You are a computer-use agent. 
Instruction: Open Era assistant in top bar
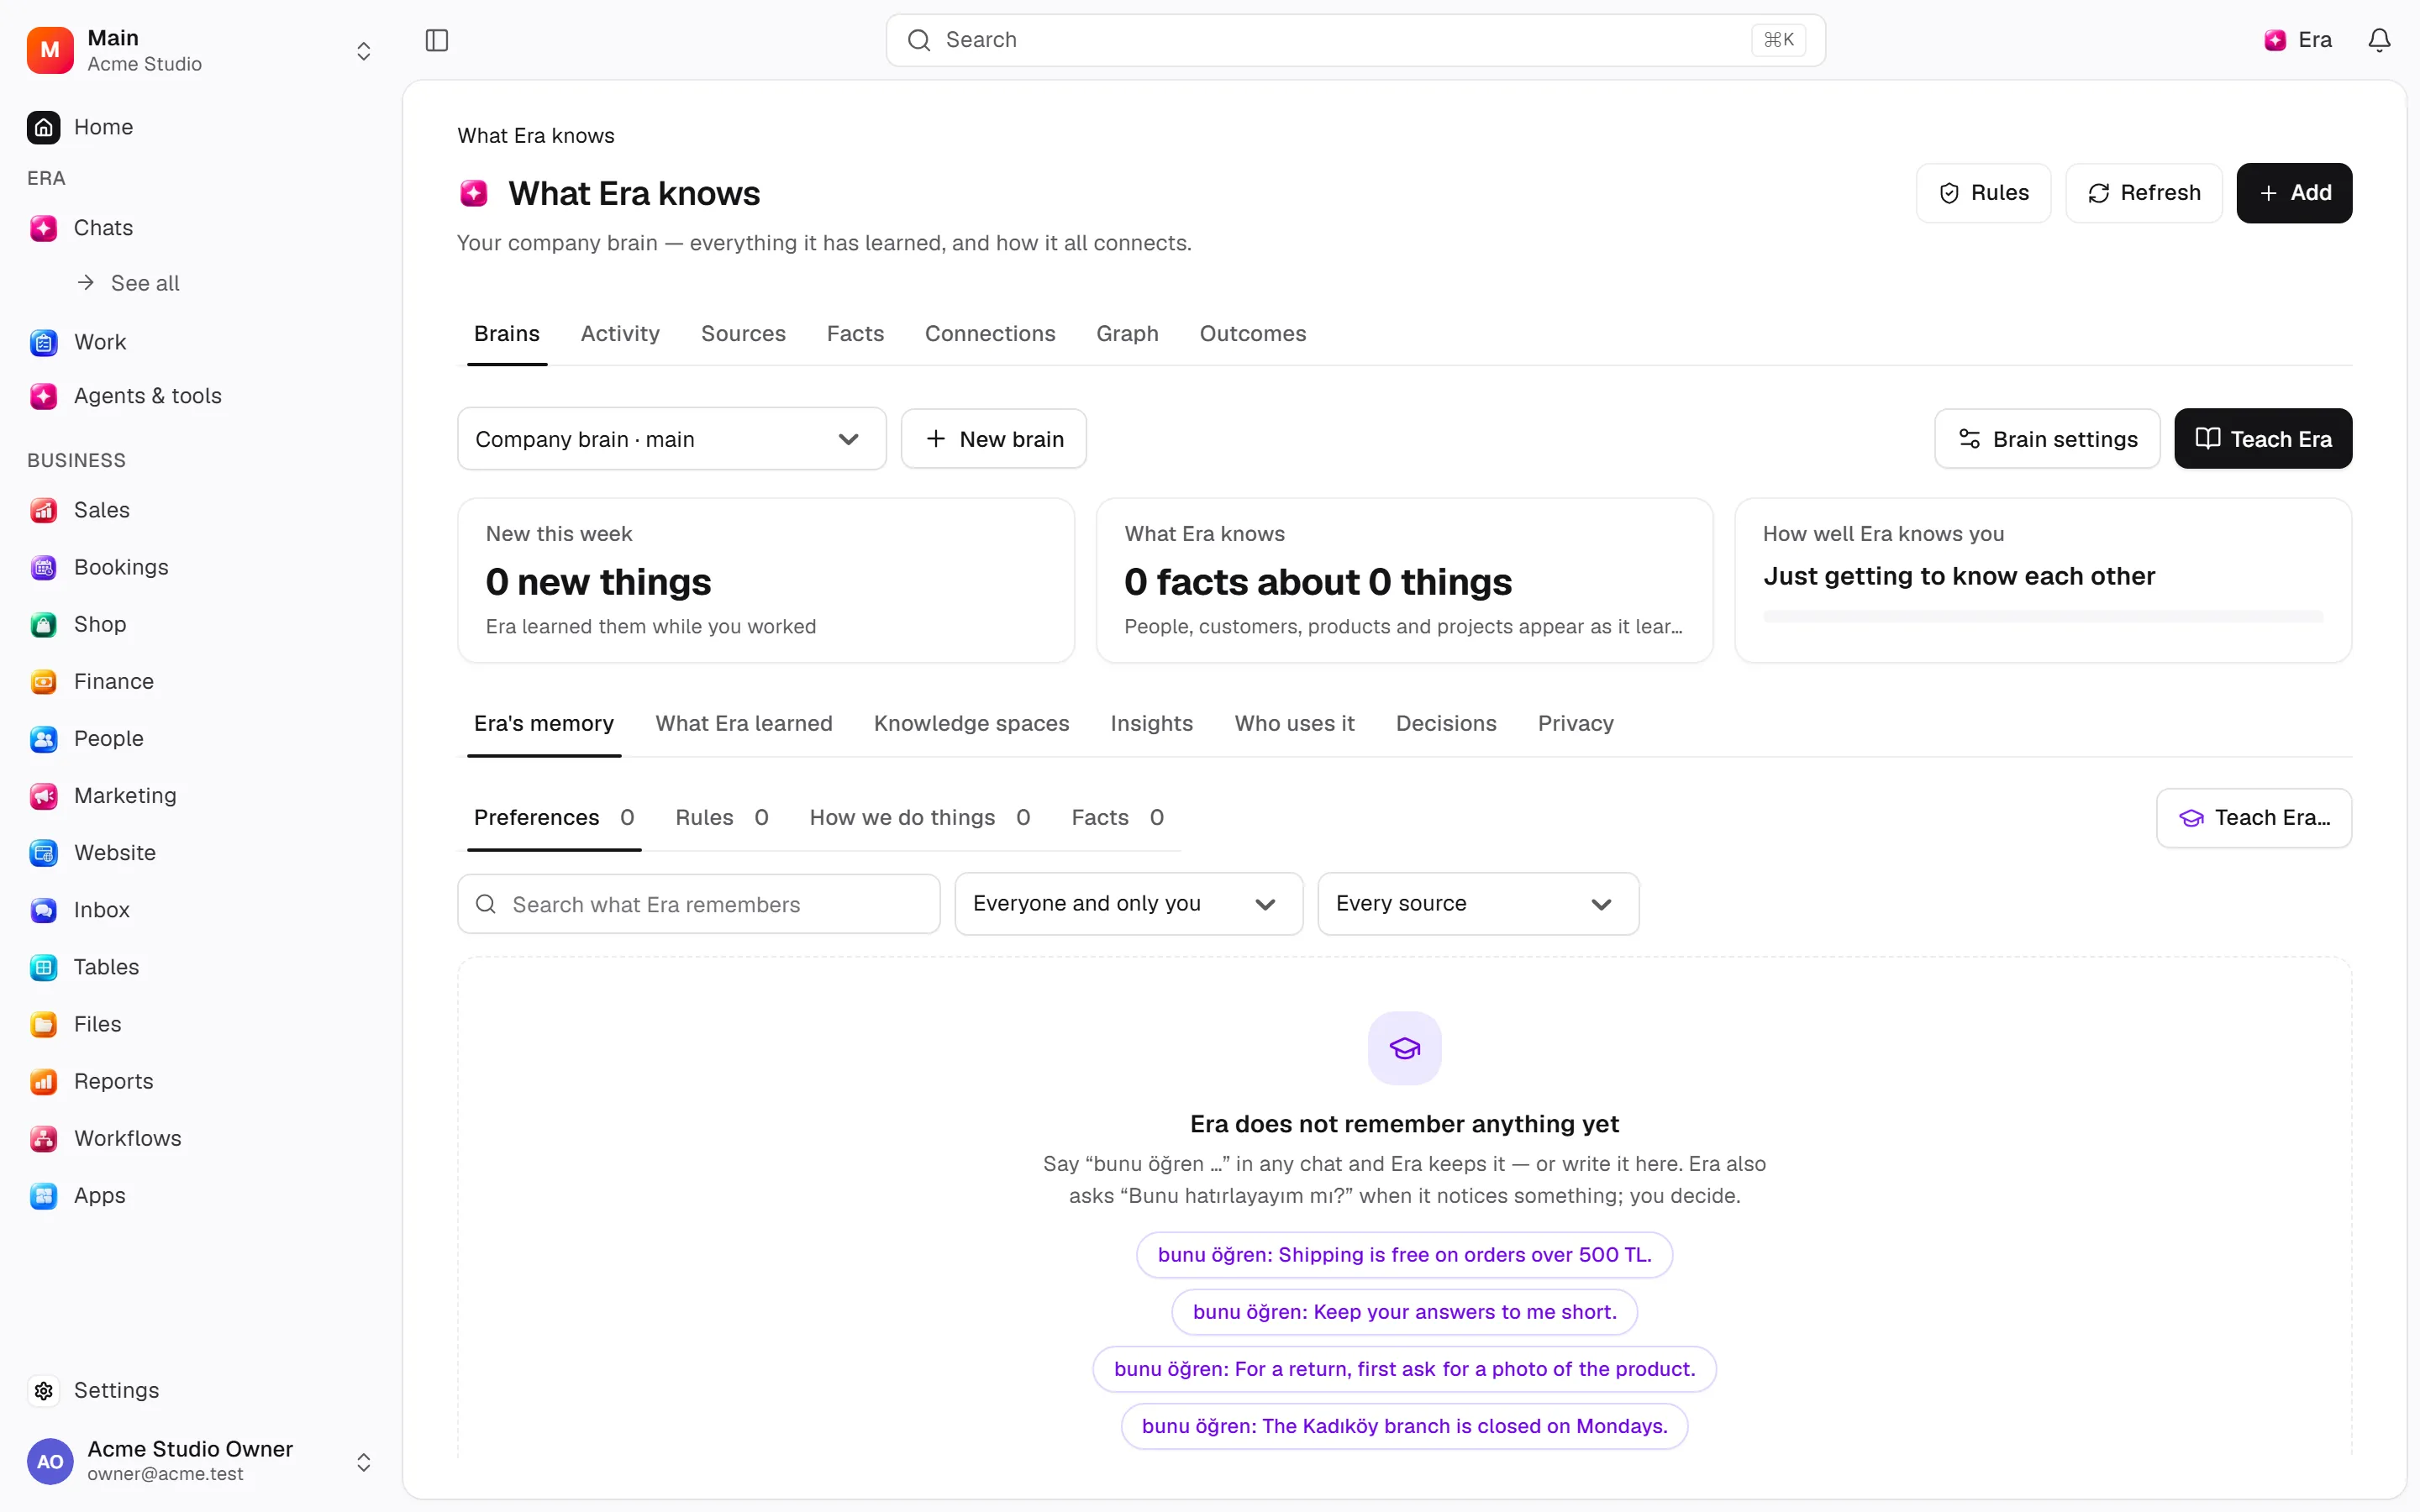click(2298, 40)
